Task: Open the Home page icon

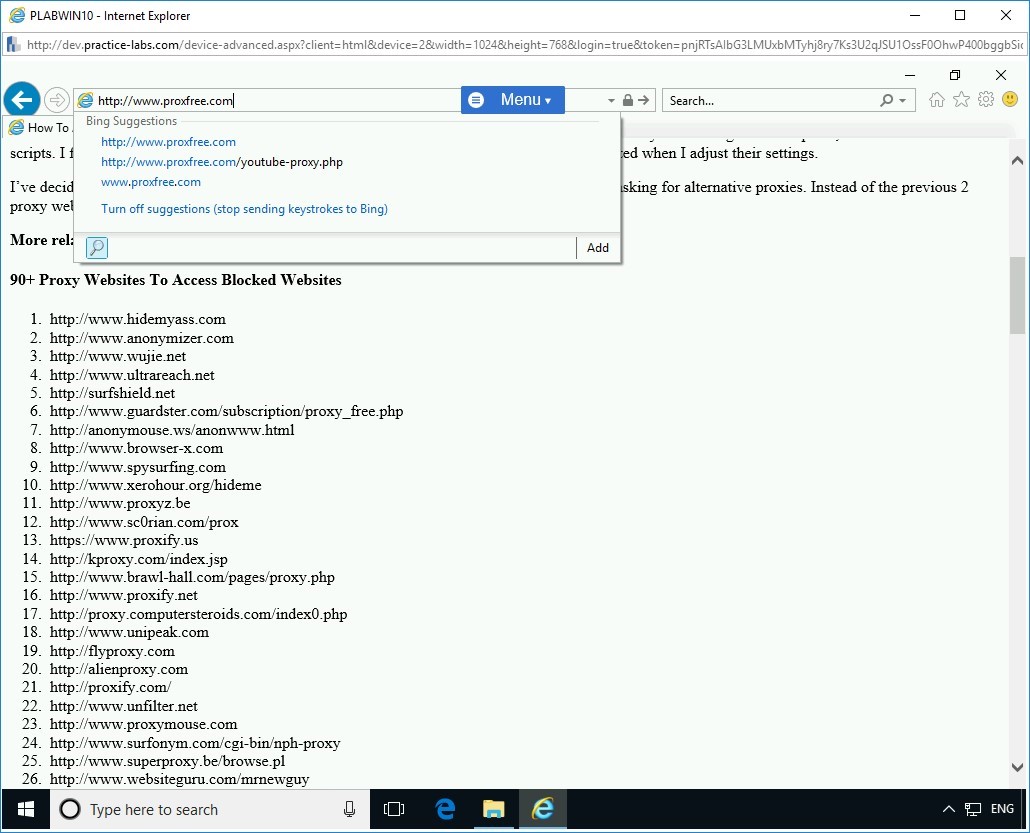Action: [x=936, y=100]
